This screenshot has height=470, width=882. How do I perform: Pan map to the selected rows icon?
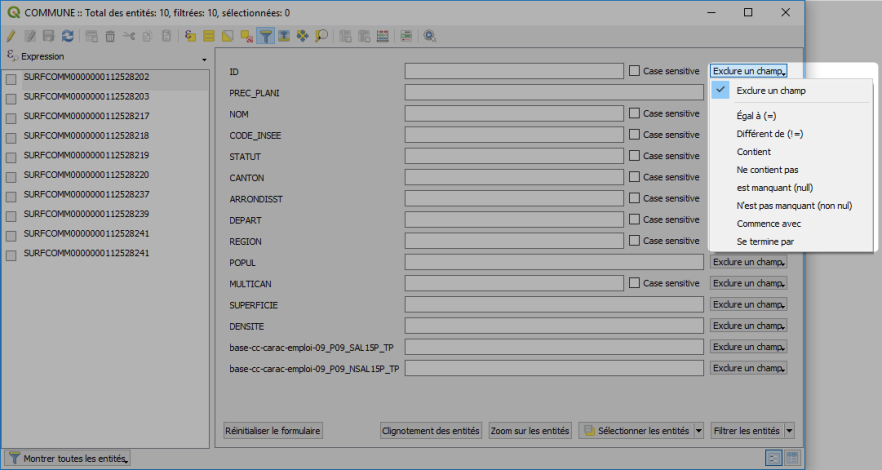coord(303,37)
